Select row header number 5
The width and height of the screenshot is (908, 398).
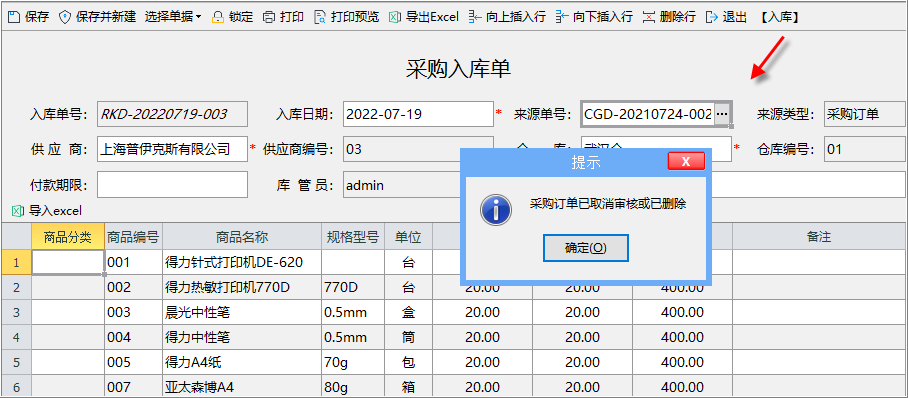click(16, 362)
